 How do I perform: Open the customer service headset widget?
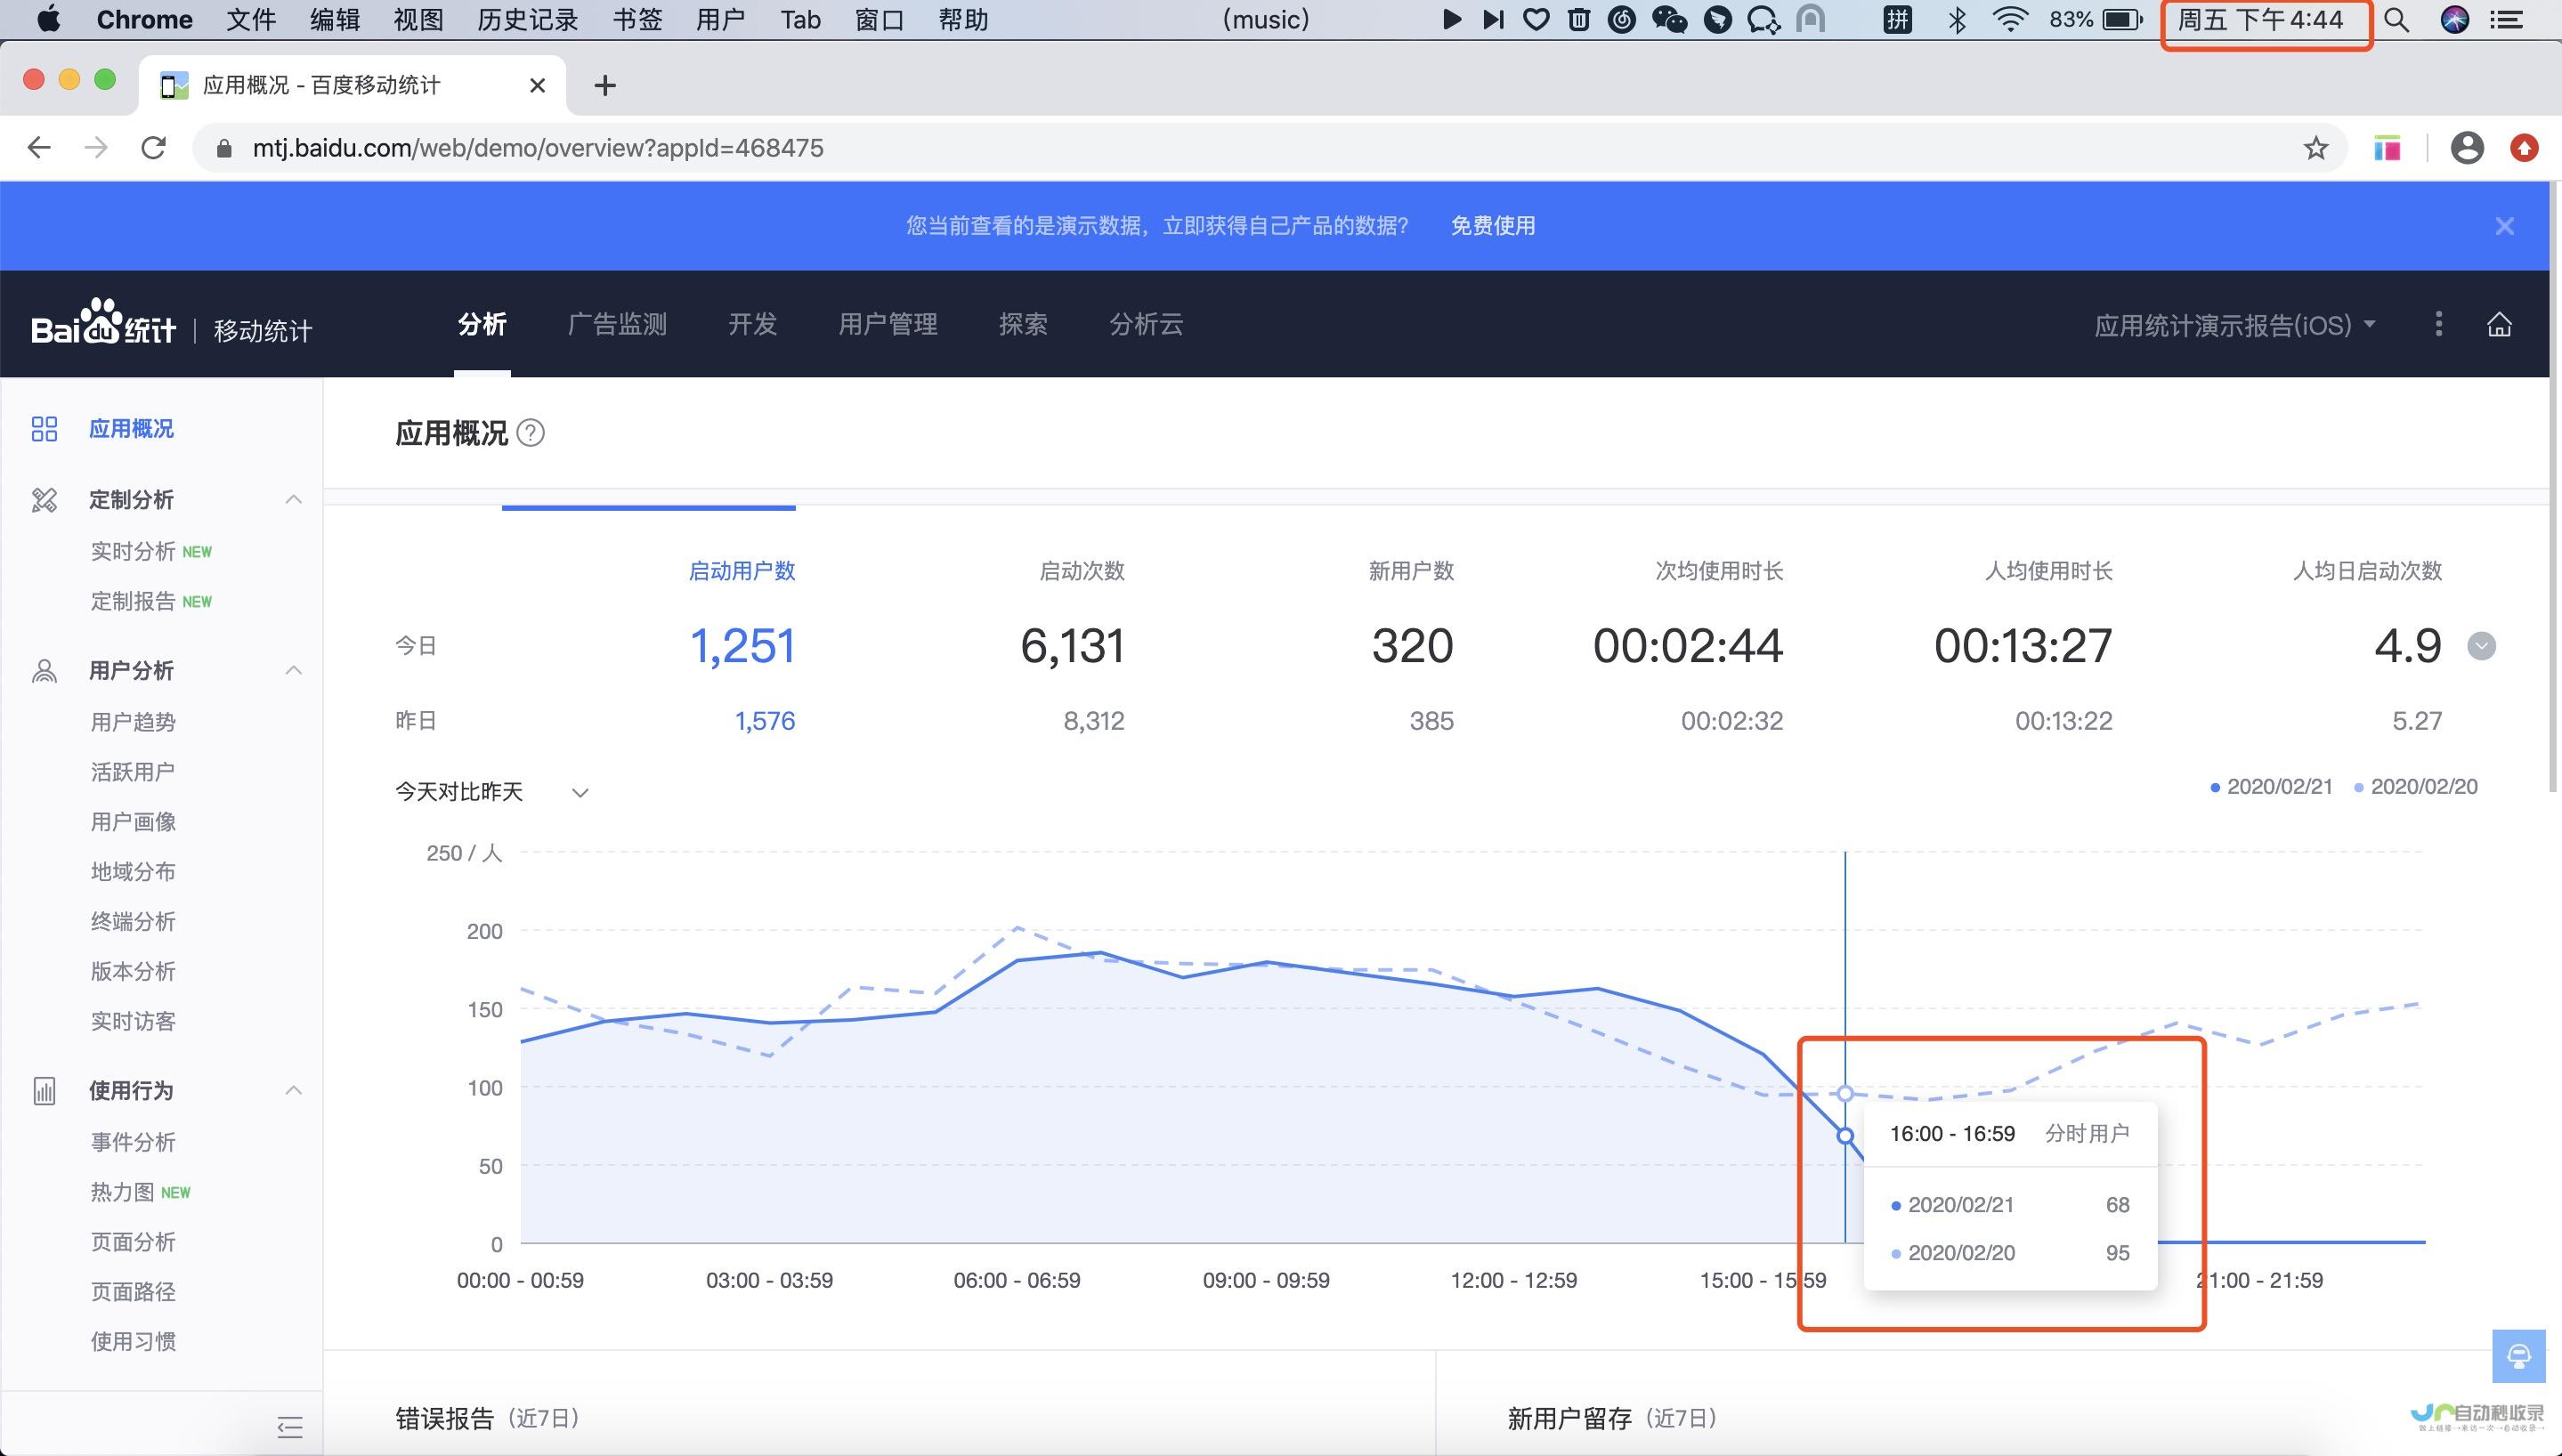(2519, 1356)
